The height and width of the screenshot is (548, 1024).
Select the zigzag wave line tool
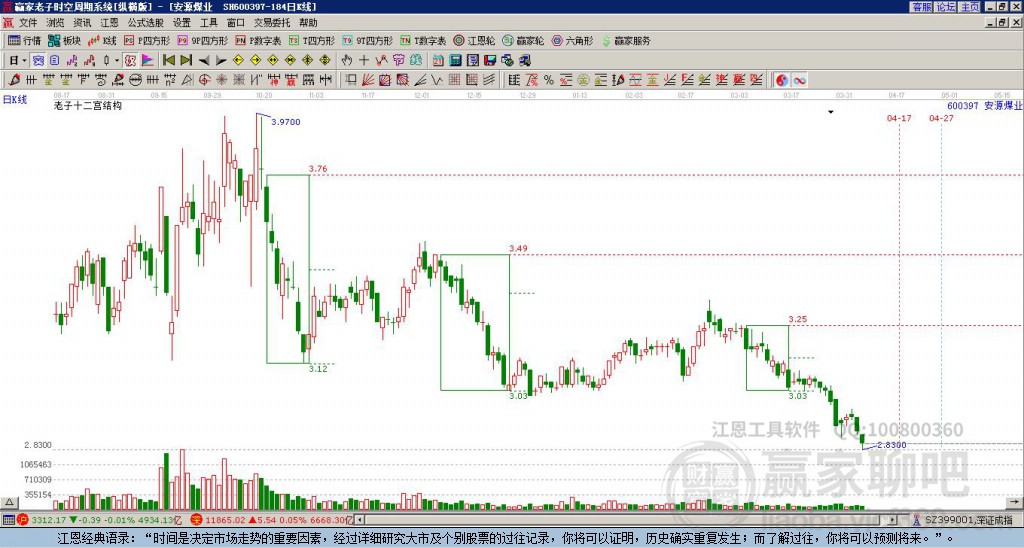click(437, 80)
